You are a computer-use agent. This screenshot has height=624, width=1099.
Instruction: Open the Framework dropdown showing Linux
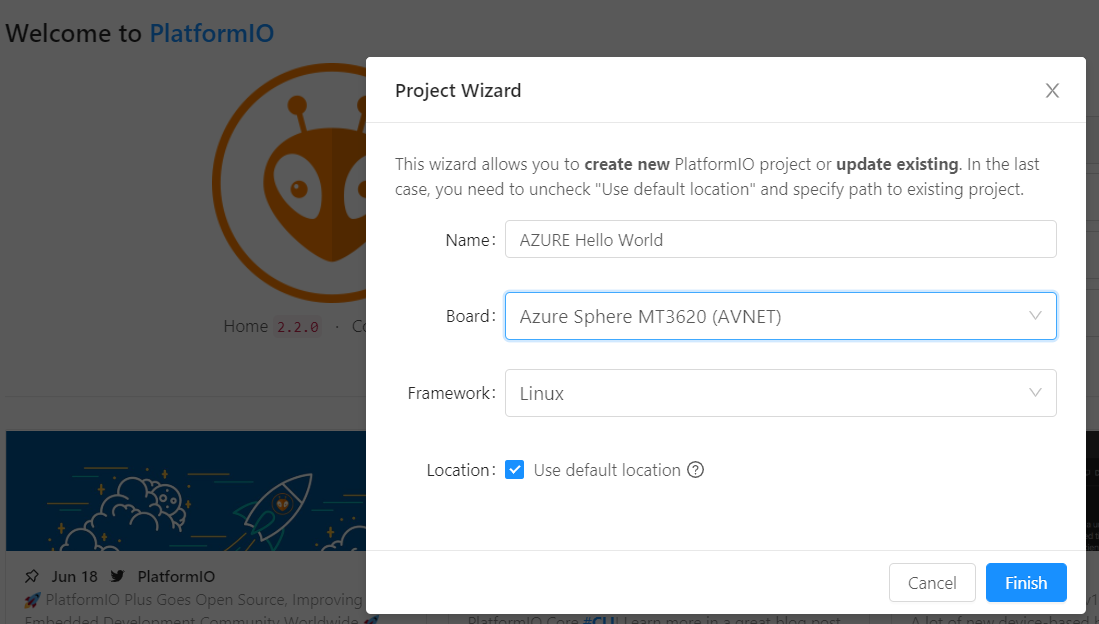click(780, 393)
